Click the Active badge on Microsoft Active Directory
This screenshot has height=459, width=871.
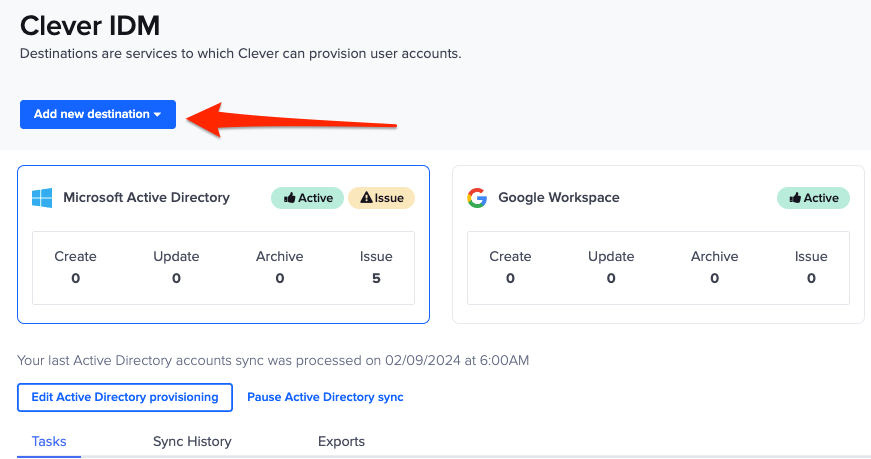coord(308,198)
